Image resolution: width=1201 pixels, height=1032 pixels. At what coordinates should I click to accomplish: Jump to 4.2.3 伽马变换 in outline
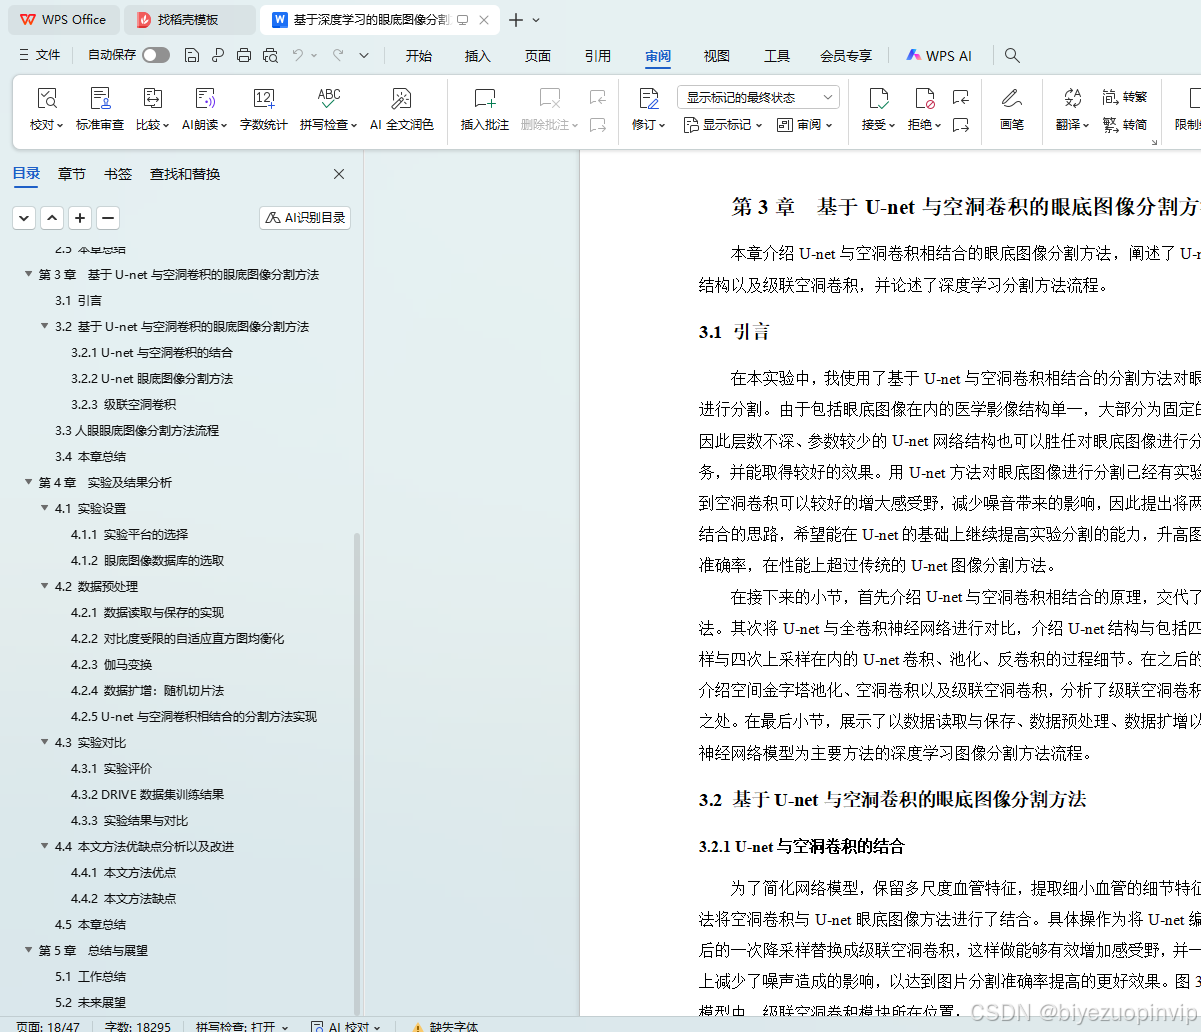(x=112, y=664)
